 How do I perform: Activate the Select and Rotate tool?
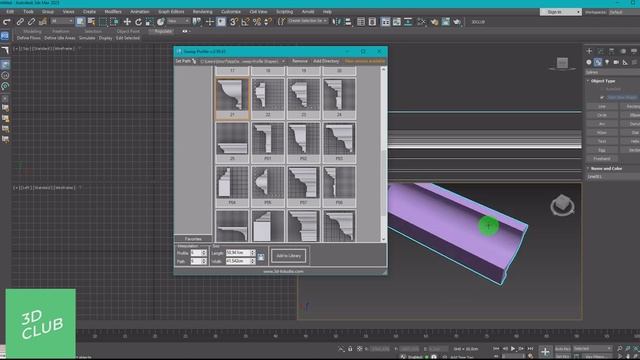coord(138,22)
